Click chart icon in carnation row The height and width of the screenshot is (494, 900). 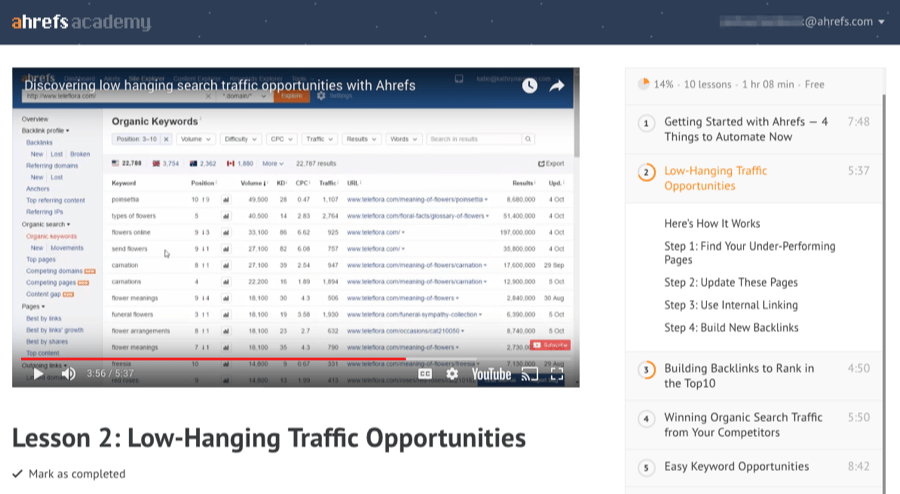pos(226,266)
